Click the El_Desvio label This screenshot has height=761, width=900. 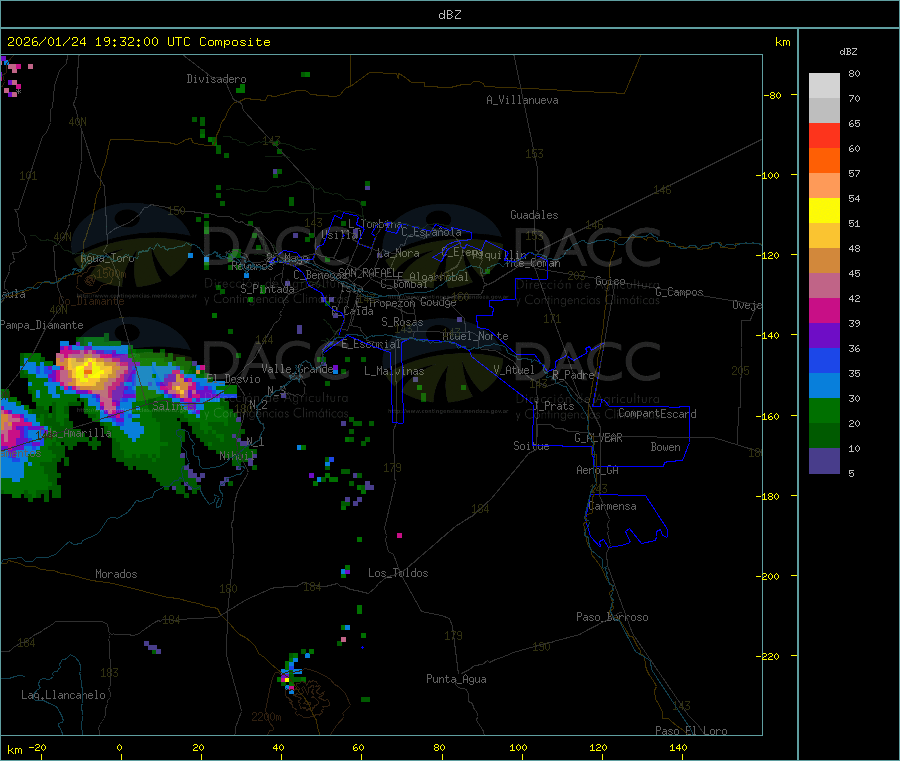234,379
